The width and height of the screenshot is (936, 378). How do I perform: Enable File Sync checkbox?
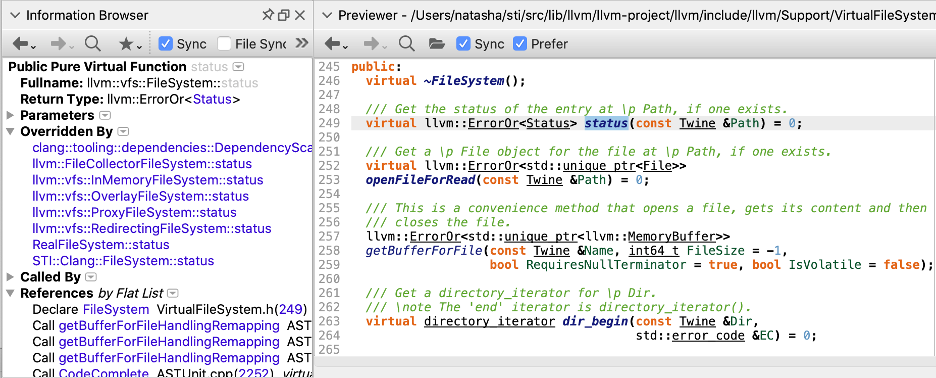point(224,44)
